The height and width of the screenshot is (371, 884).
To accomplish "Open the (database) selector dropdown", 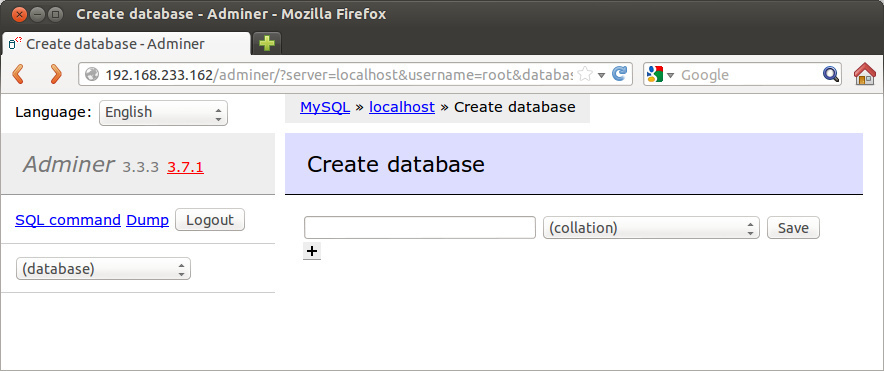I will click(x=103, y=269).
